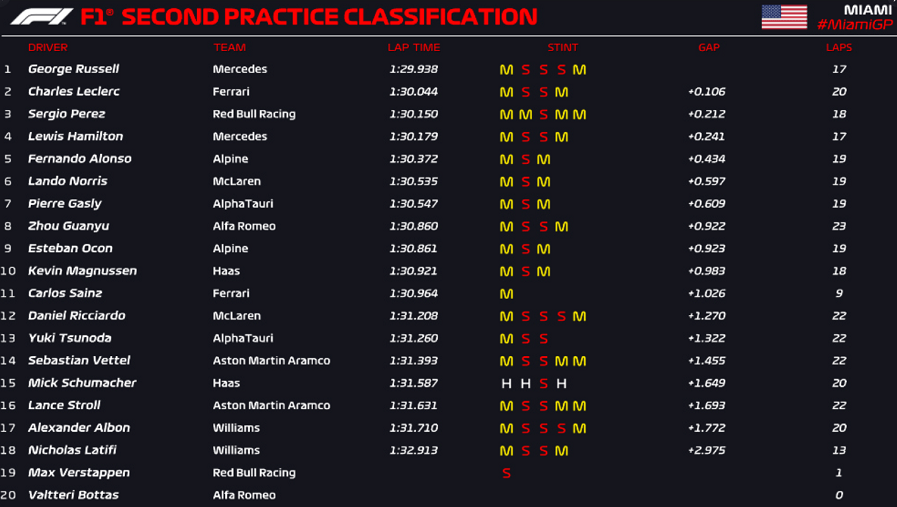Screen dimensions: 897x507
Task: Select the LAPS column header
Action: click(838, 48)
